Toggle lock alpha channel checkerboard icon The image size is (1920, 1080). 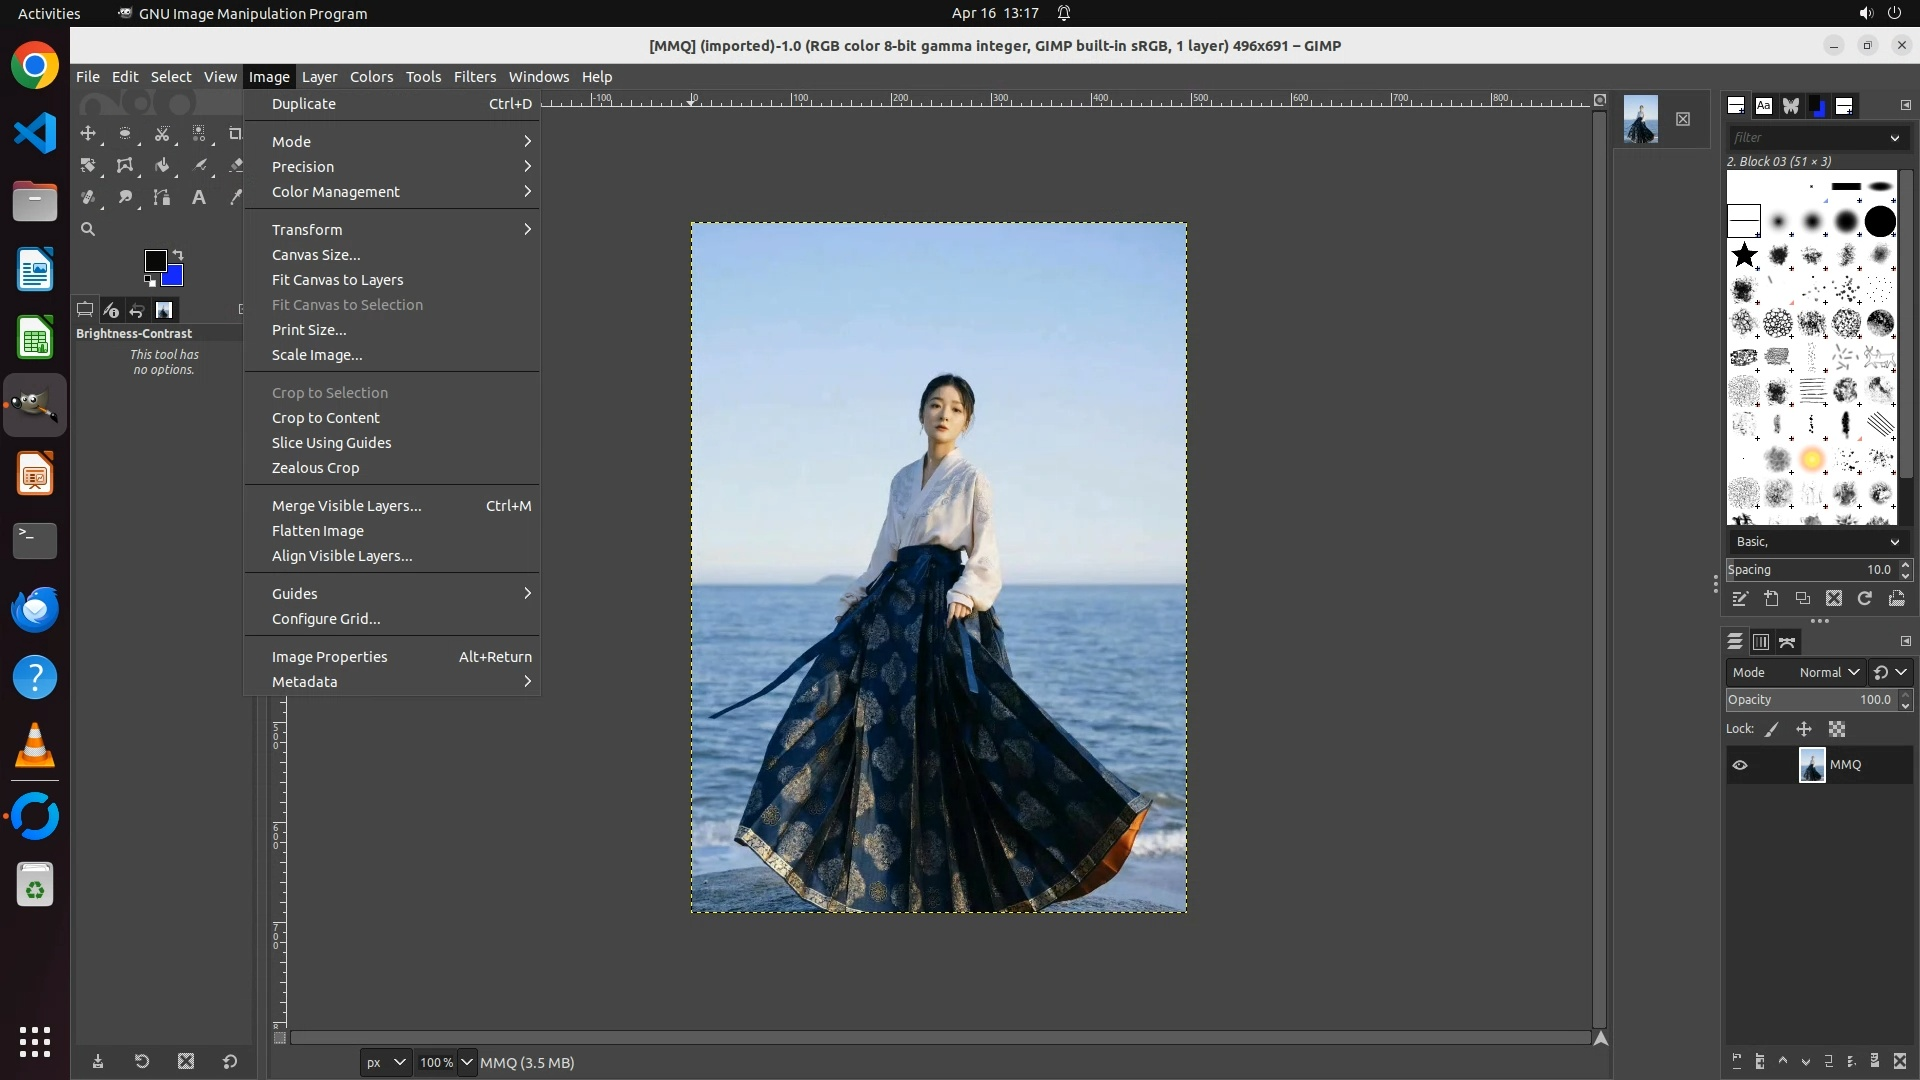click(x=1837, y=730)
